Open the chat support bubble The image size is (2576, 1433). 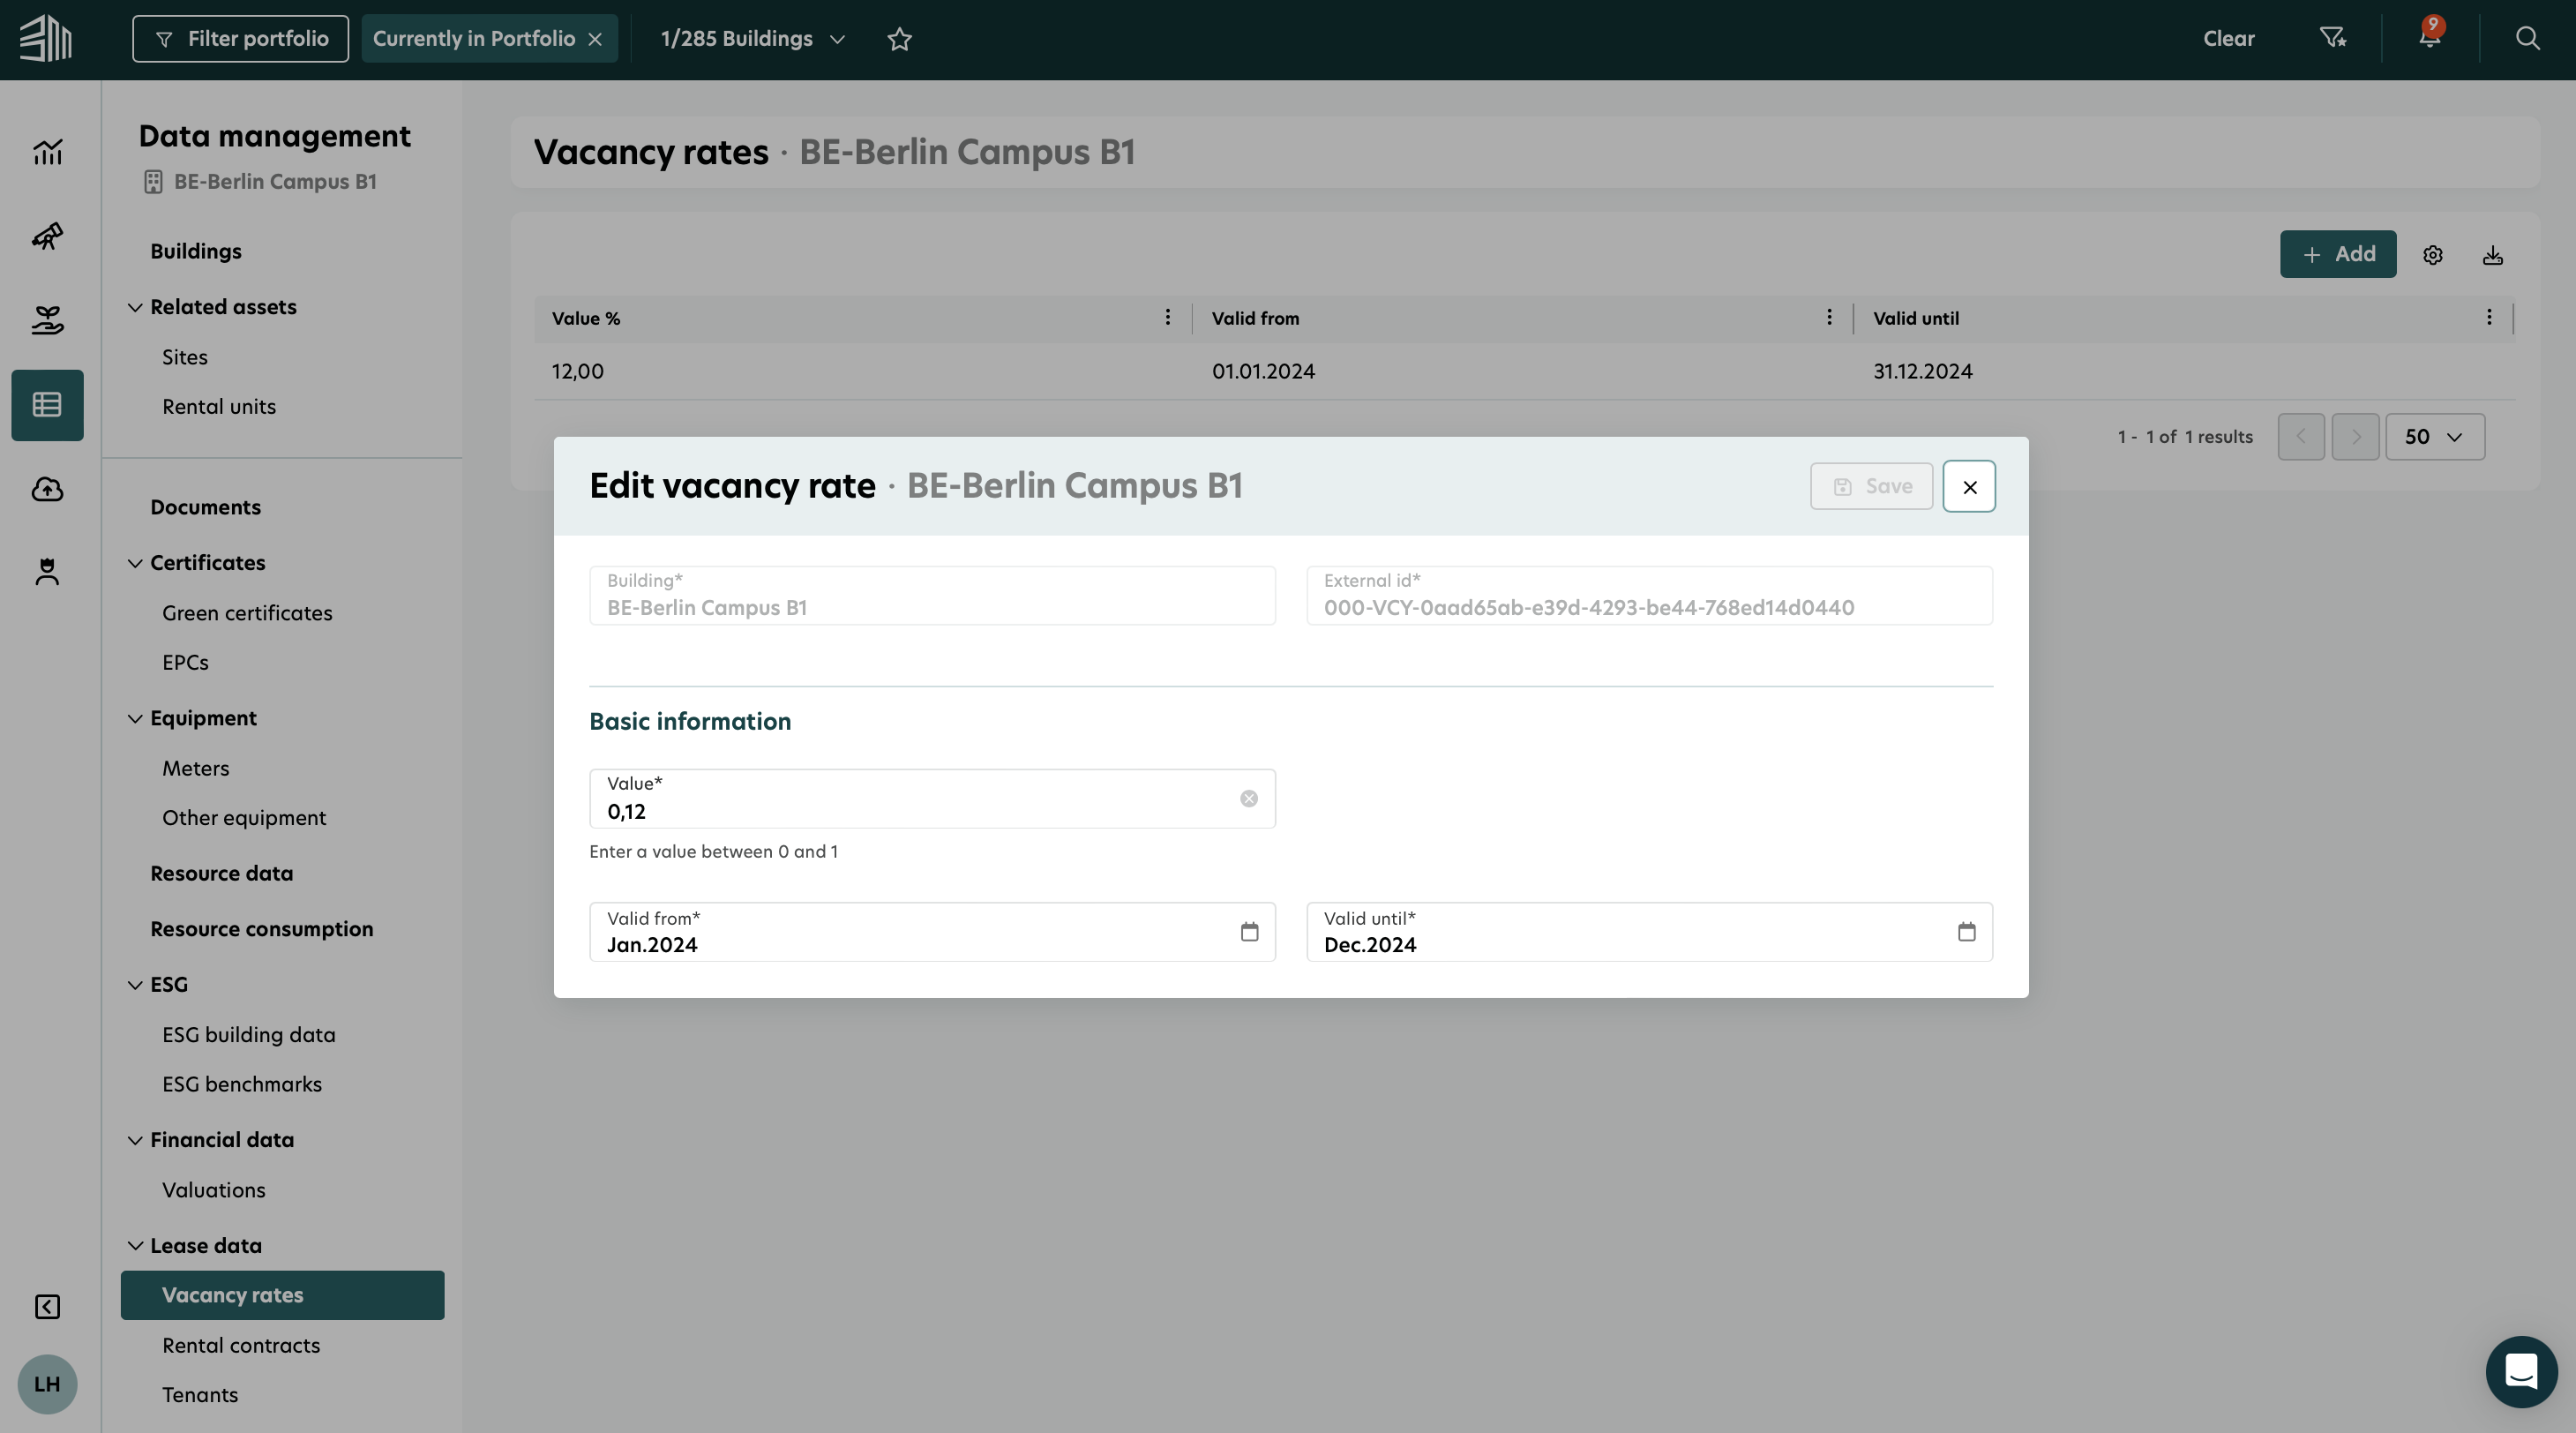click(x=2520, y=1371)
